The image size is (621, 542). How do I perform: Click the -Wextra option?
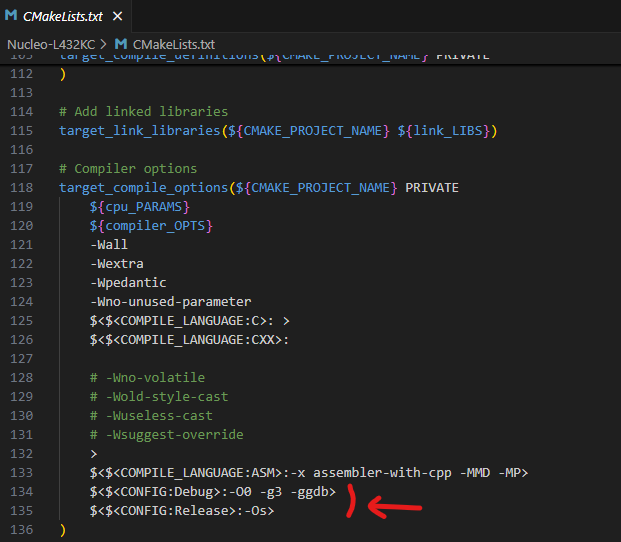(117, 264)
